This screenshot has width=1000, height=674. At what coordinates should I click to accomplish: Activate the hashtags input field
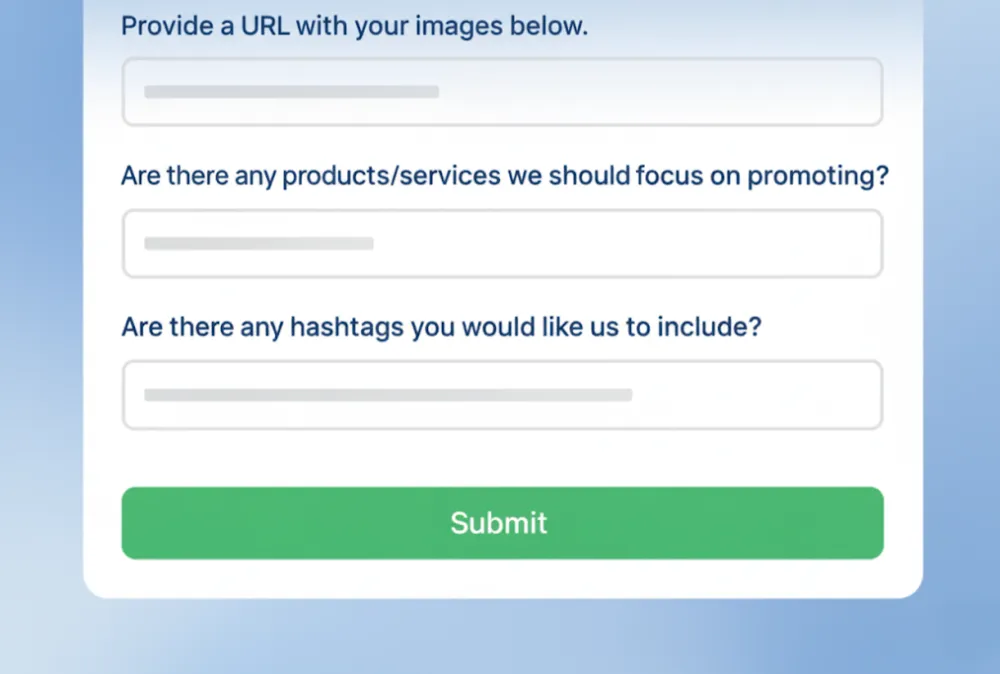(503, 395)
